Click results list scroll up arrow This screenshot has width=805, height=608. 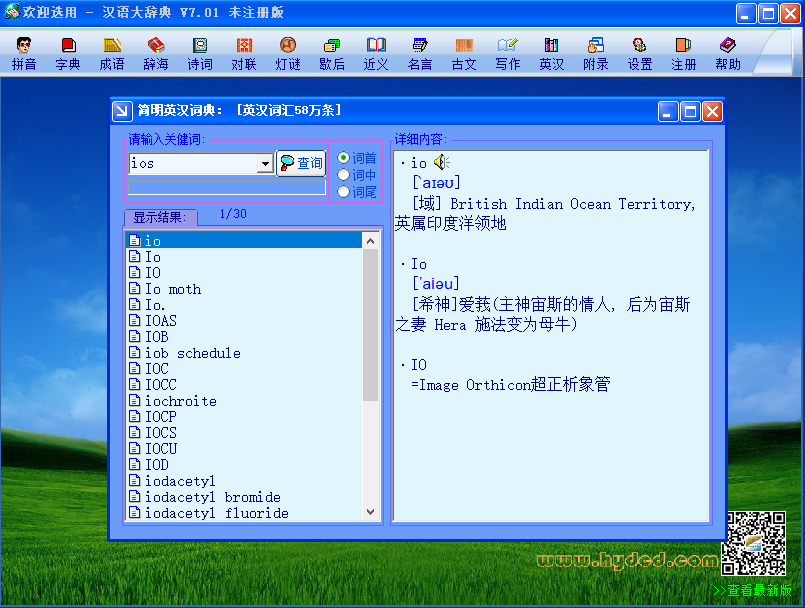tap(370, 240)
